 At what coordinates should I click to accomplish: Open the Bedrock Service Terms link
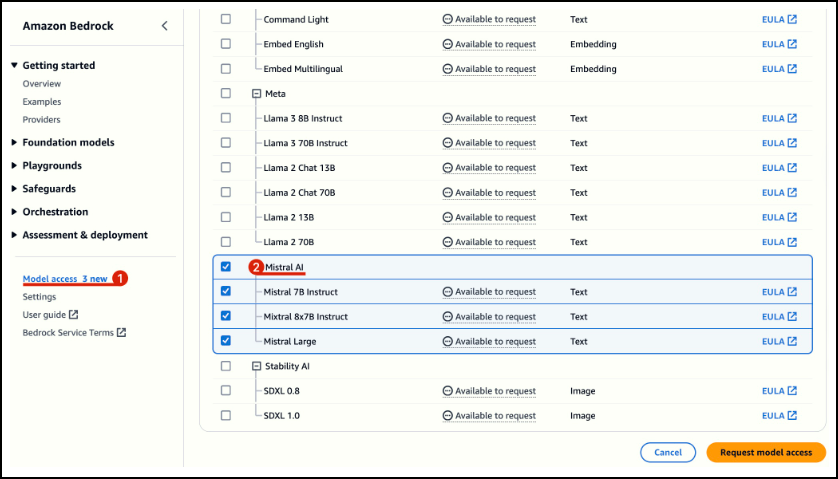click(x=68, y=333)
